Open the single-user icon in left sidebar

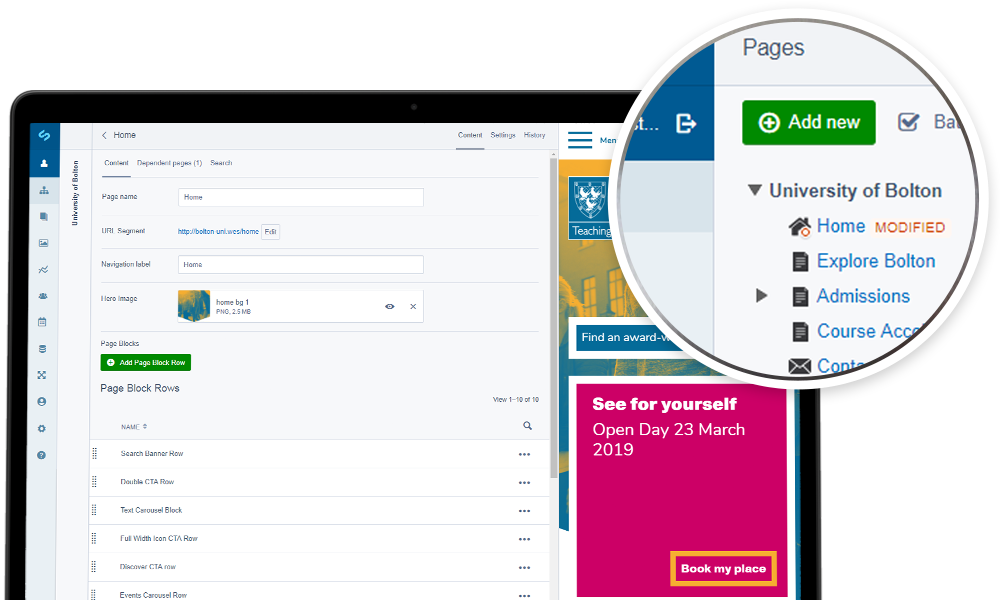44,163
